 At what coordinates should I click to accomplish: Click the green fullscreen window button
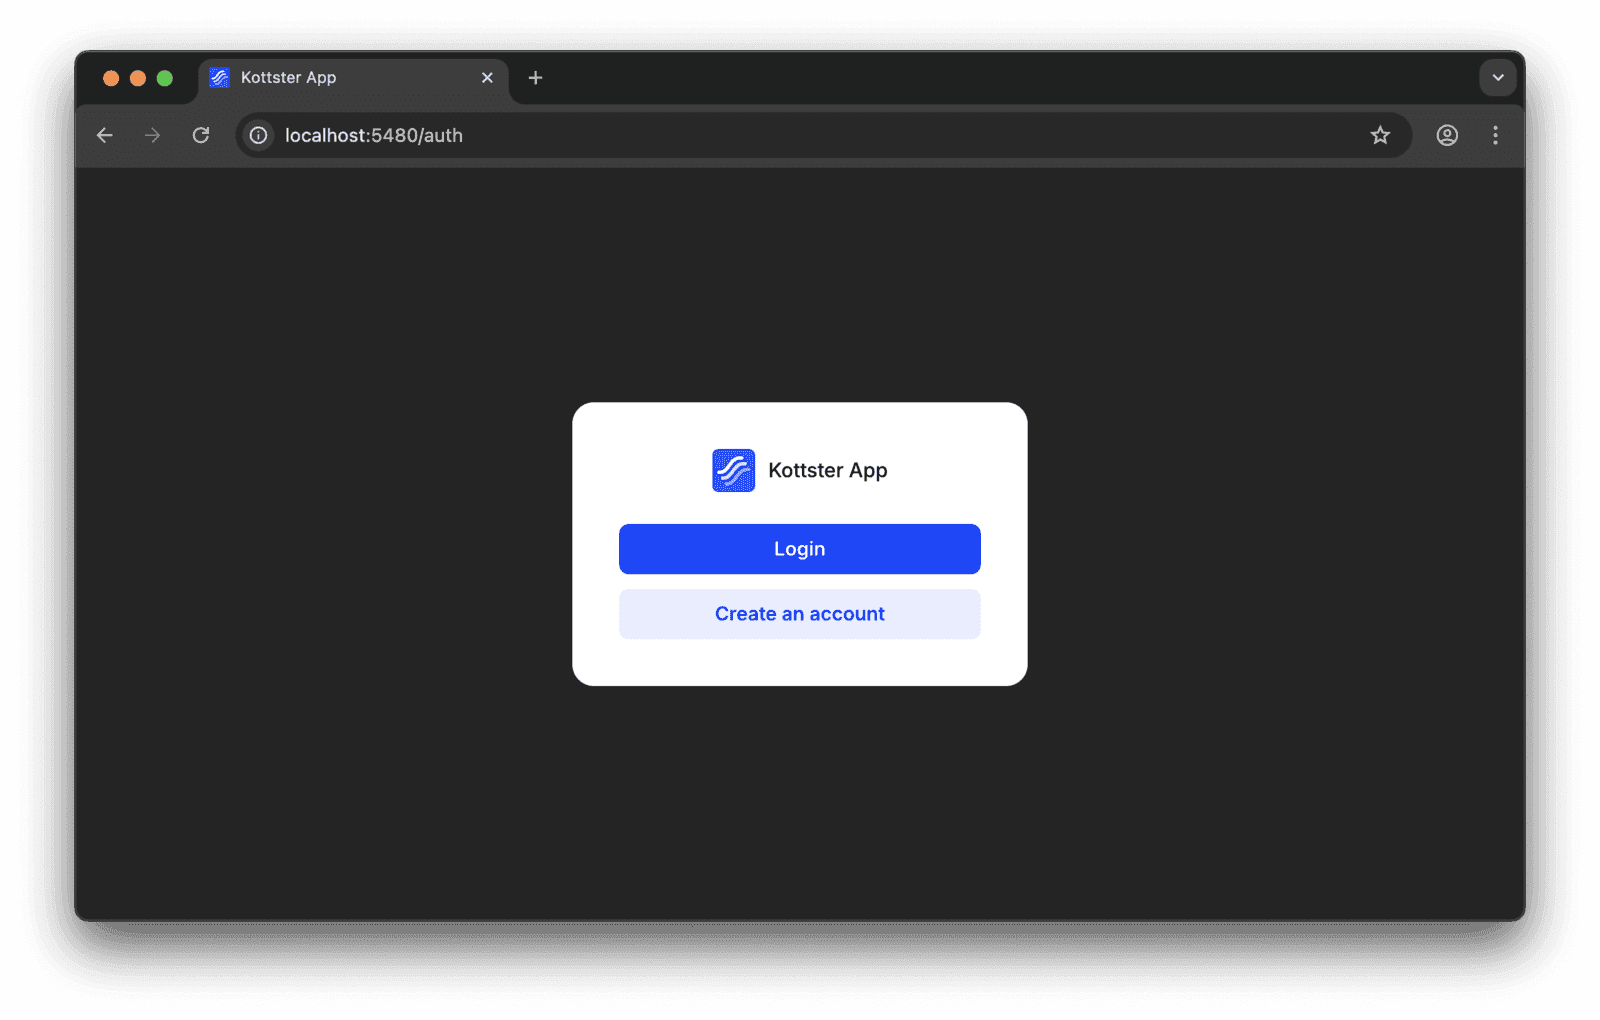pos(165,78)
